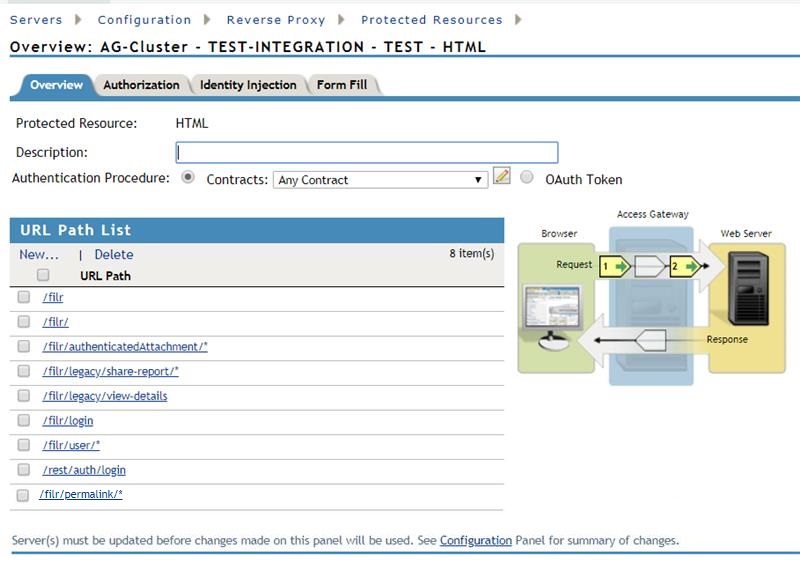Viewport: 800px width, 581px height.
Task: Select the OAuth Token radio button
Action: pos(526,179)
